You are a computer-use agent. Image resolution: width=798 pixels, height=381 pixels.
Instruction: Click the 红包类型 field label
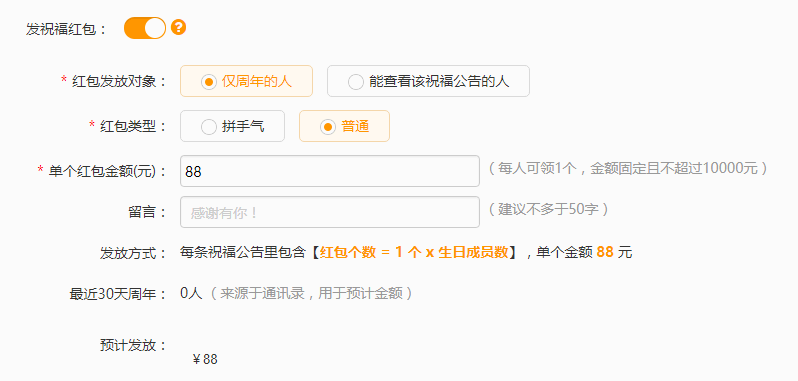click(128, 126)
